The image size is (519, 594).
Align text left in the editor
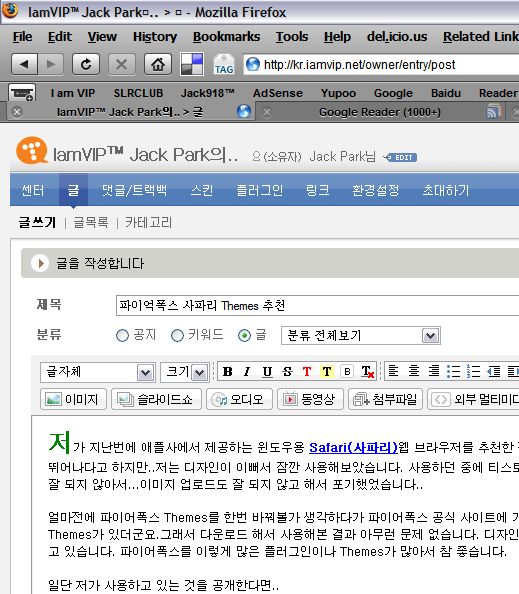[394, 371]
